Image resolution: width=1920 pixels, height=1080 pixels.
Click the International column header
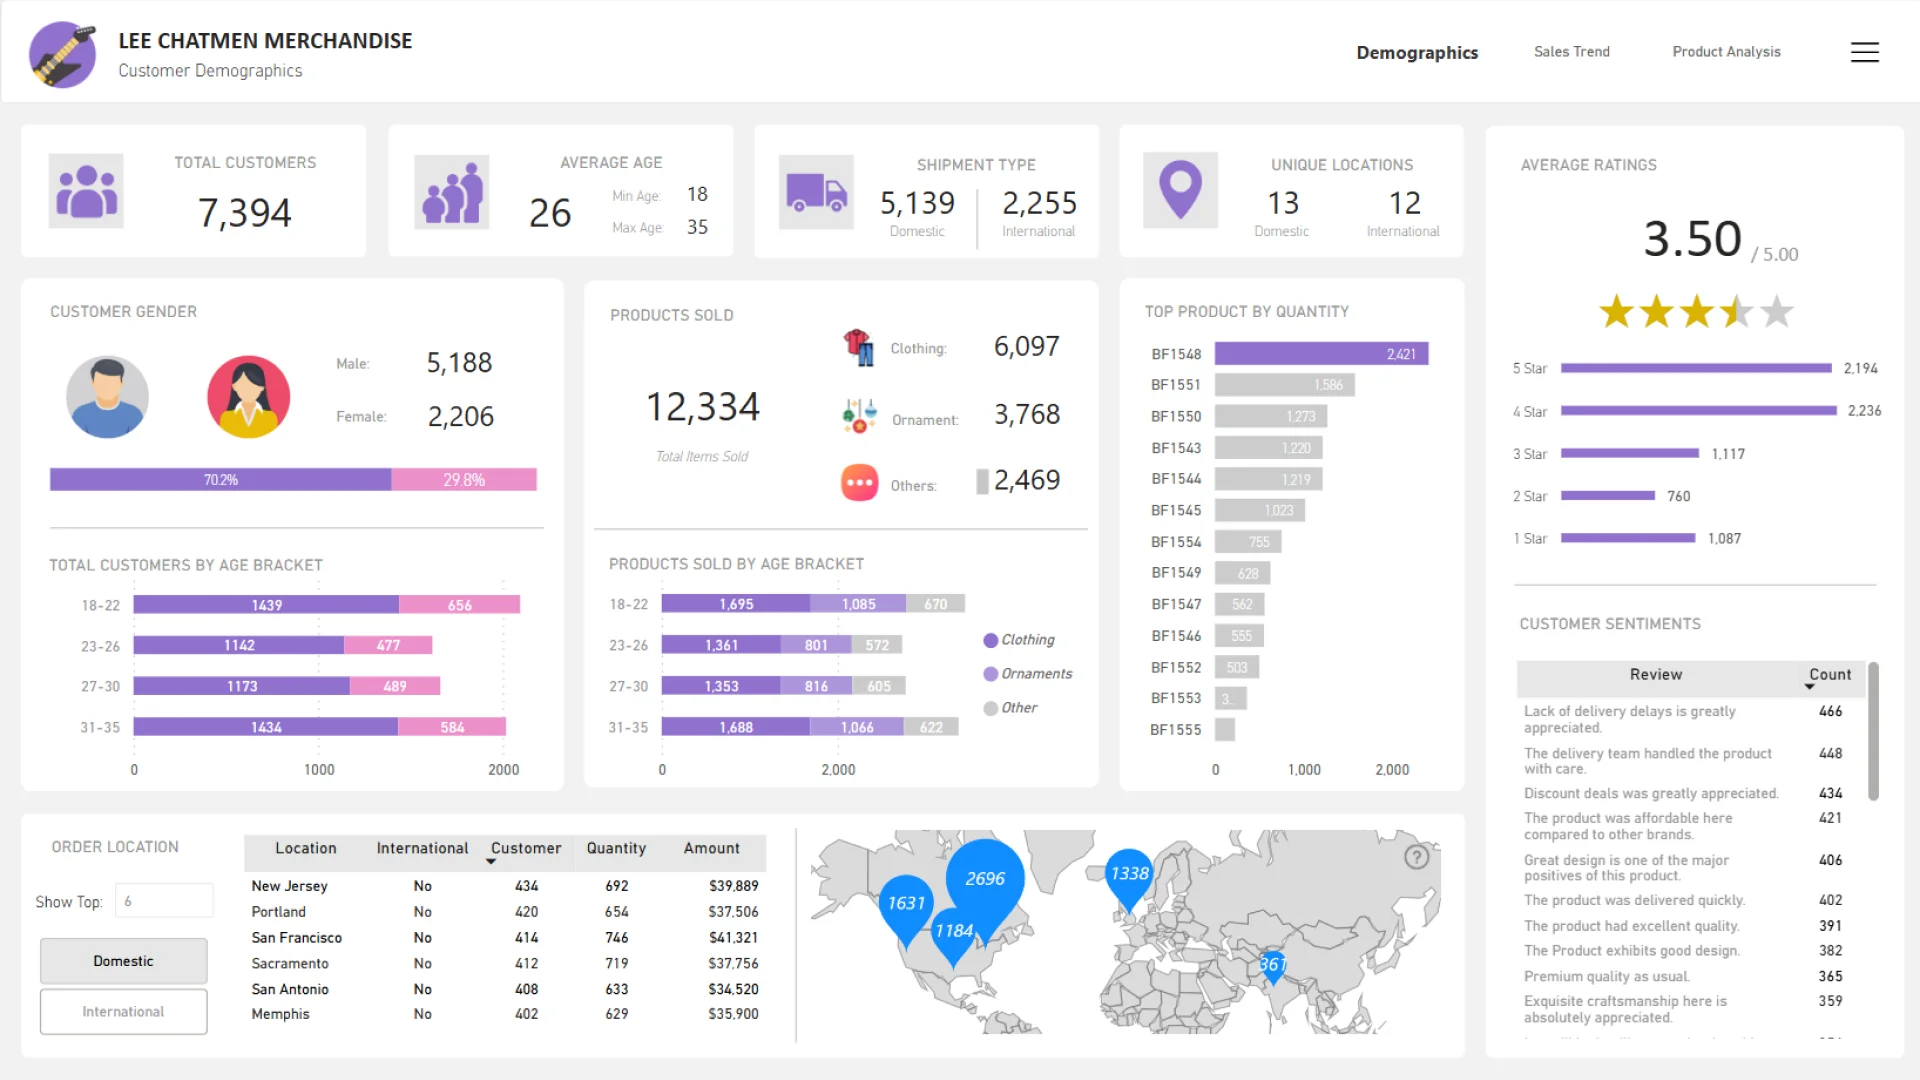click(422, 849)
